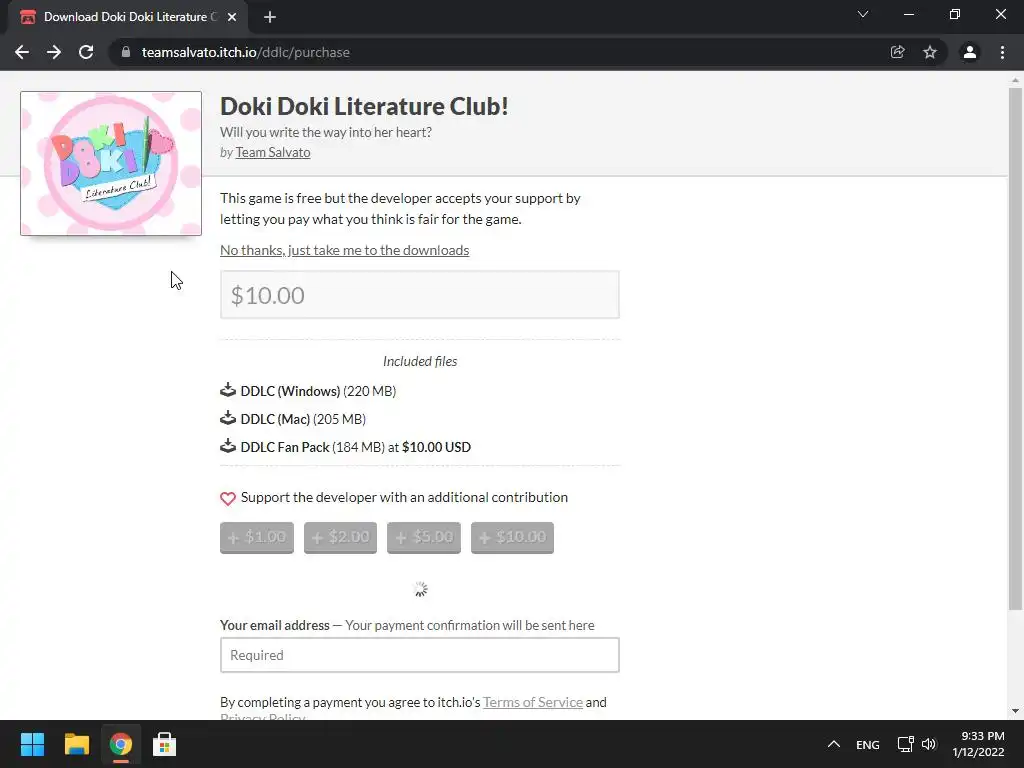The image size is (1024, 768).
Task: Click the ENG language indicator
Action: tap(868, 745)
